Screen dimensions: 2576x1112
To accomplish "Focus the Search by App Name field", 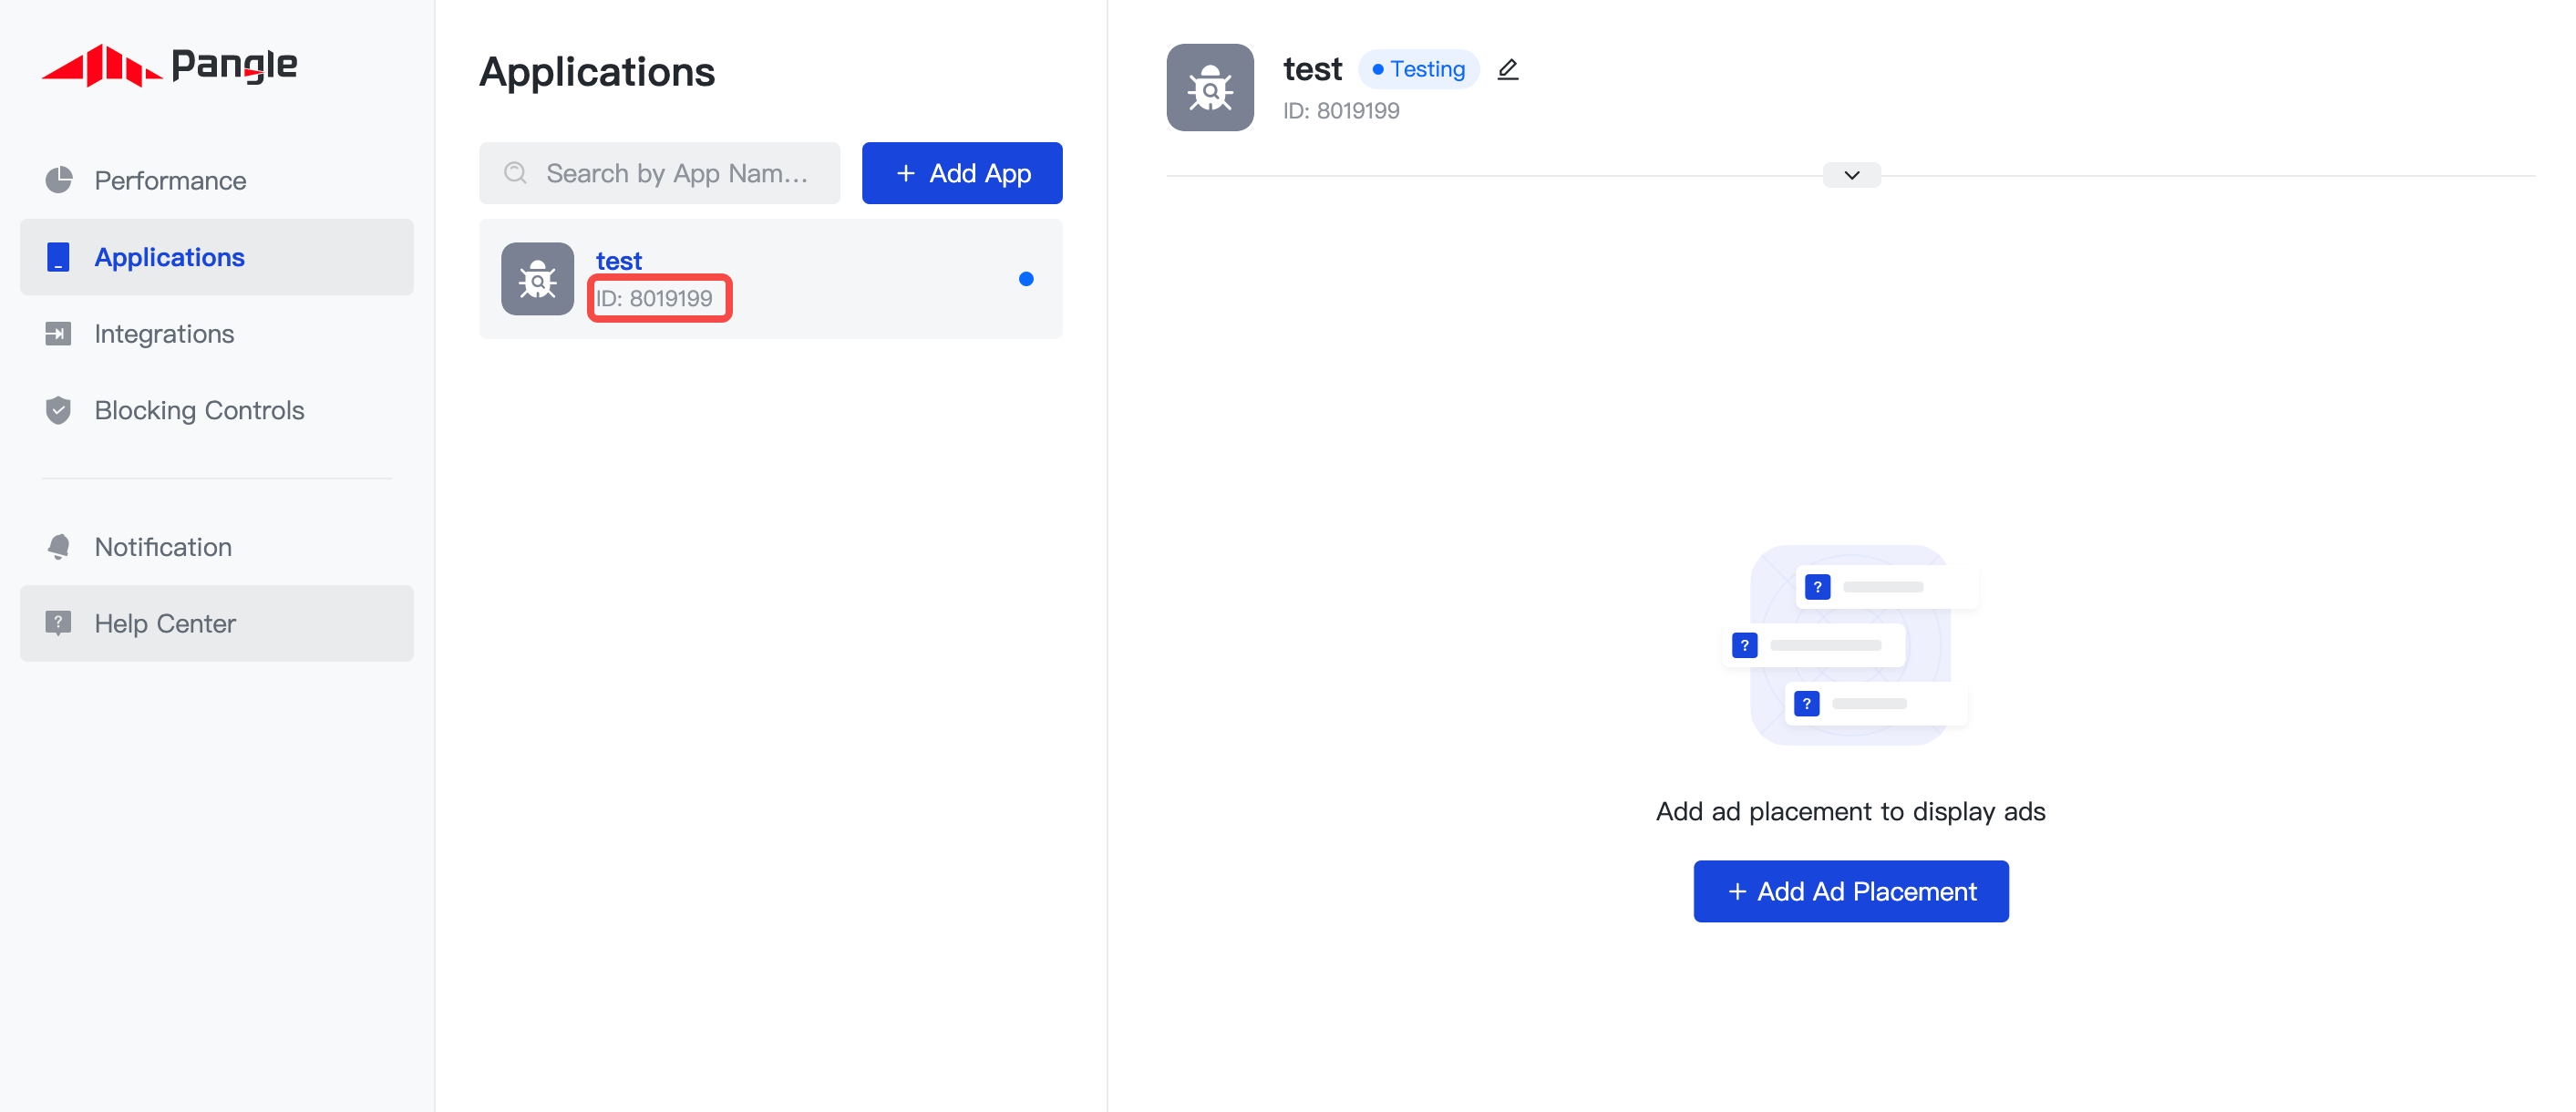I will [660, 173].
